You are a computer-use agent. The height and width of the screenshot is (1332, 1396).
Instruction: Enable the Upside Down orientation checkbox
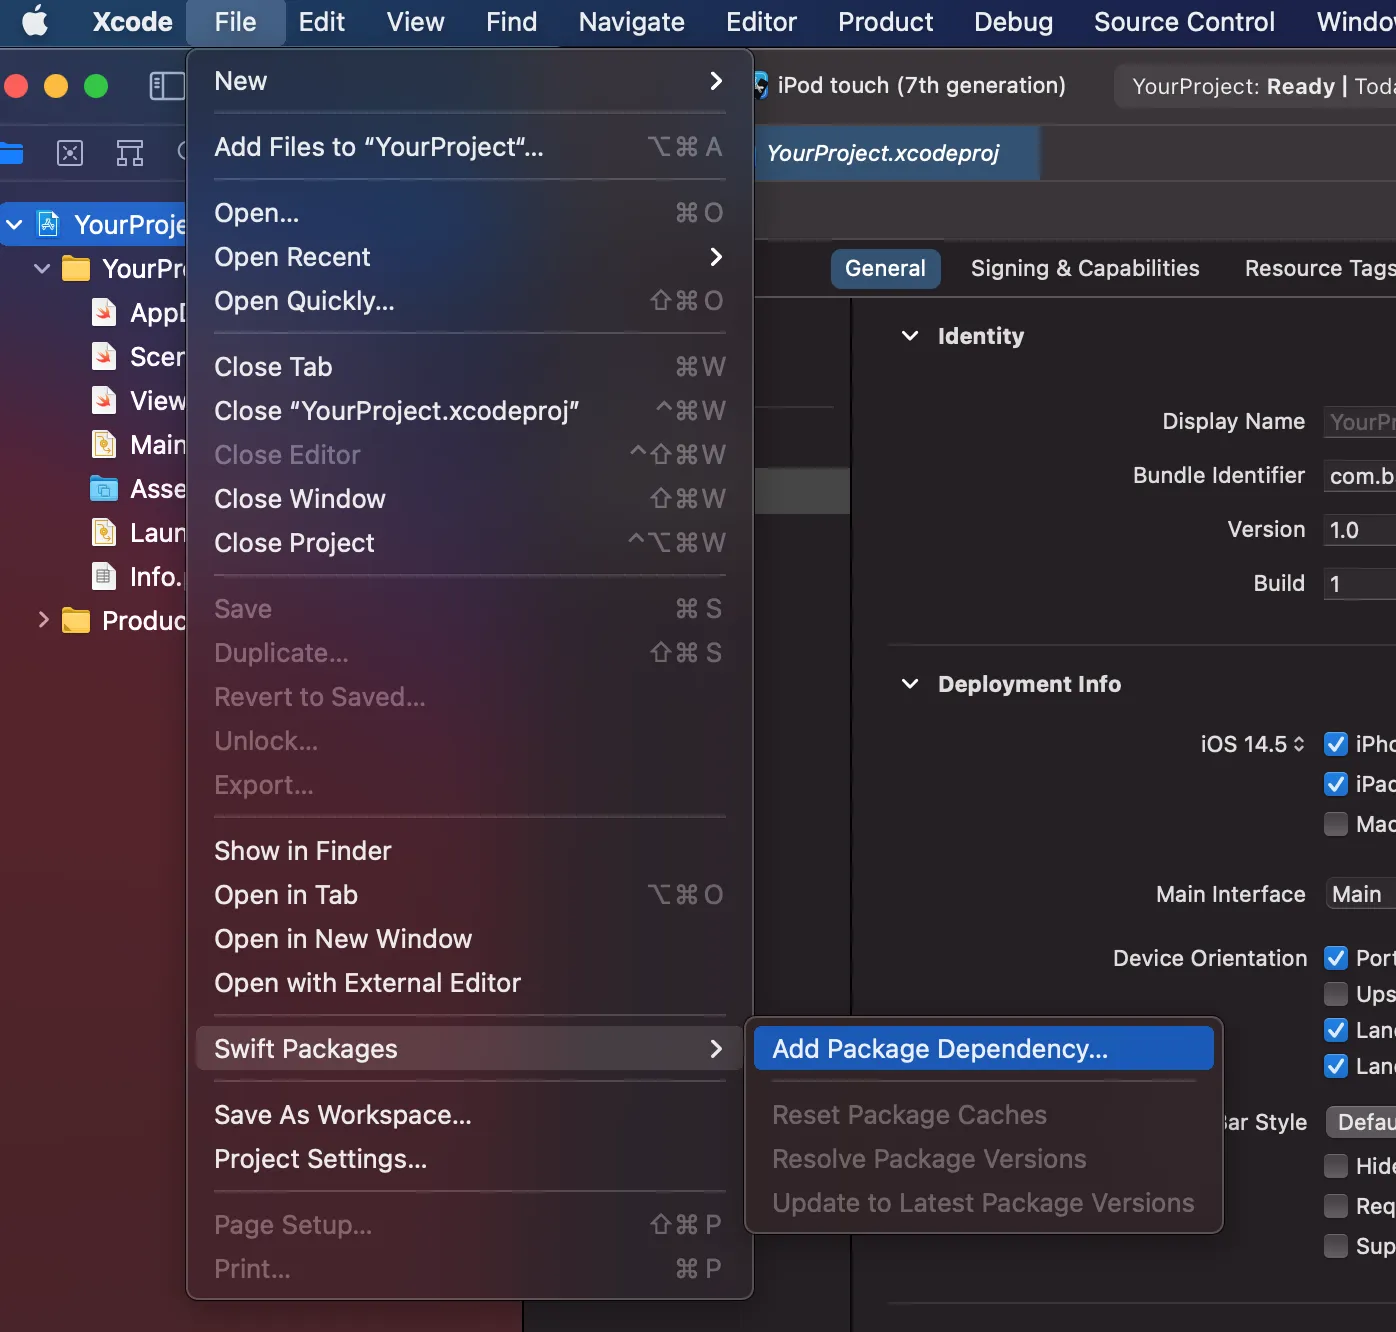point(1336,994)
